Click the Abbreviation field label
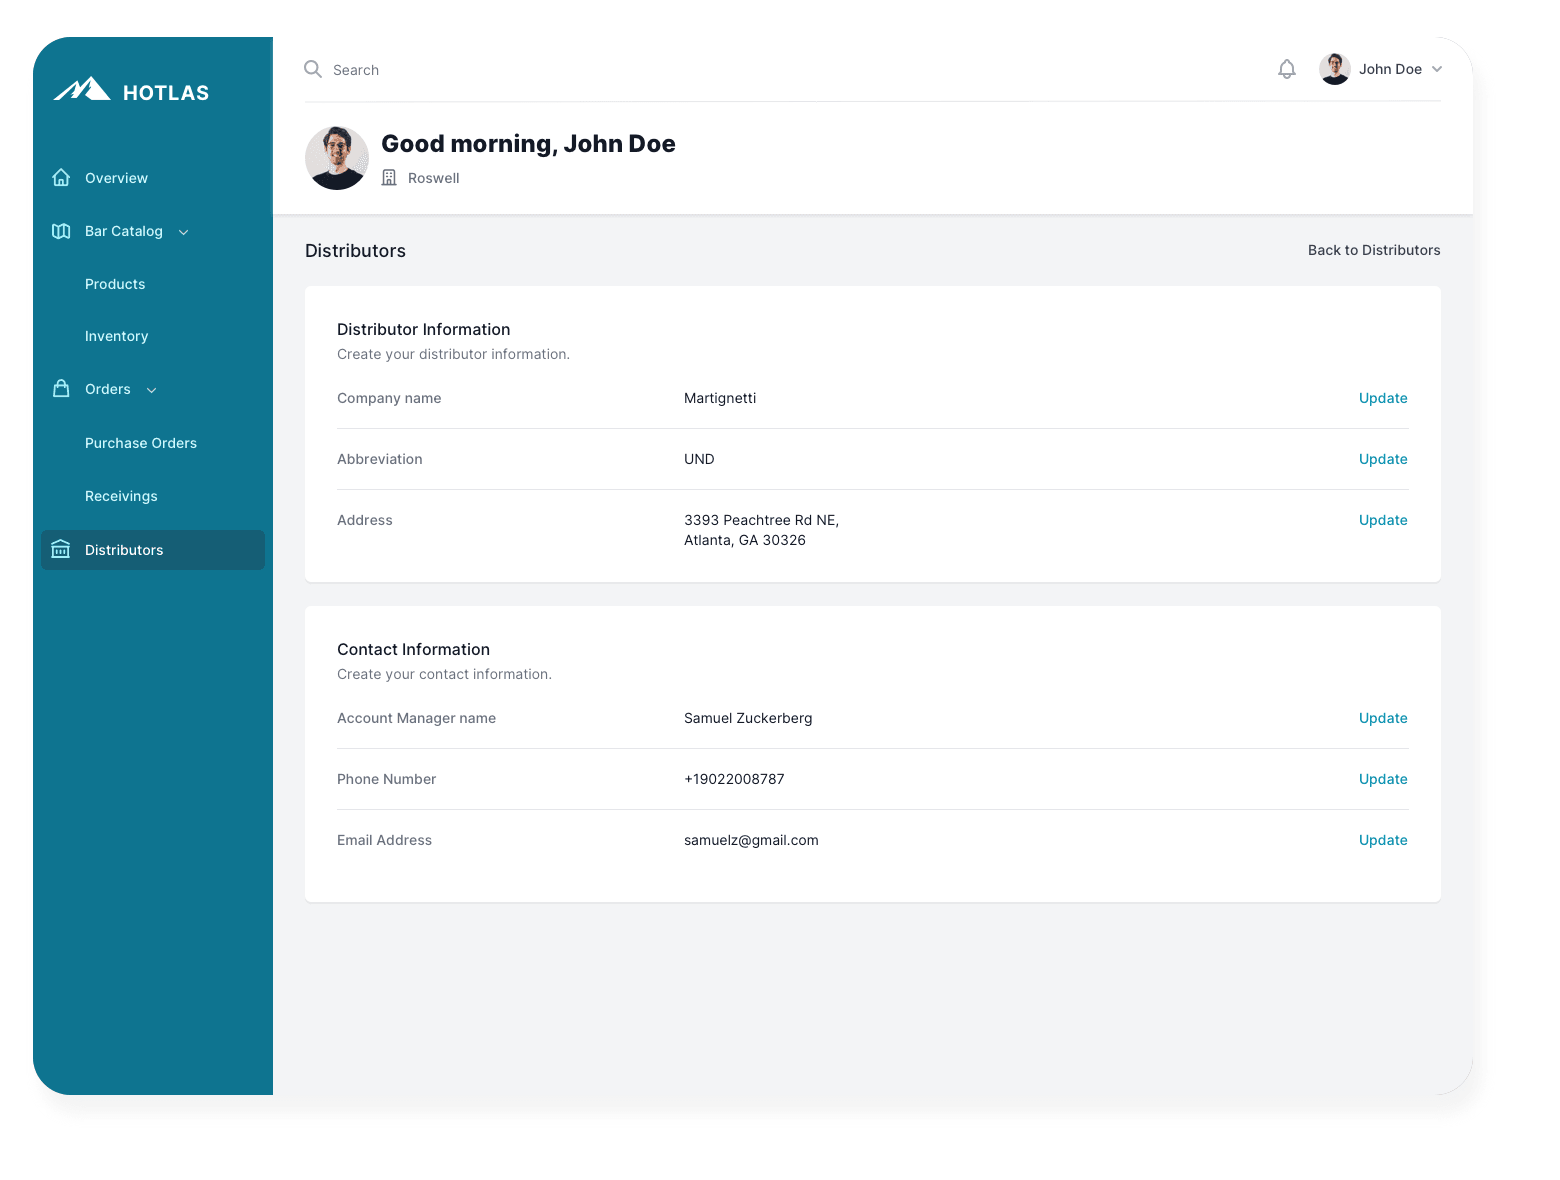Viewport: 1560px width, 1180px height. (380, 459)
